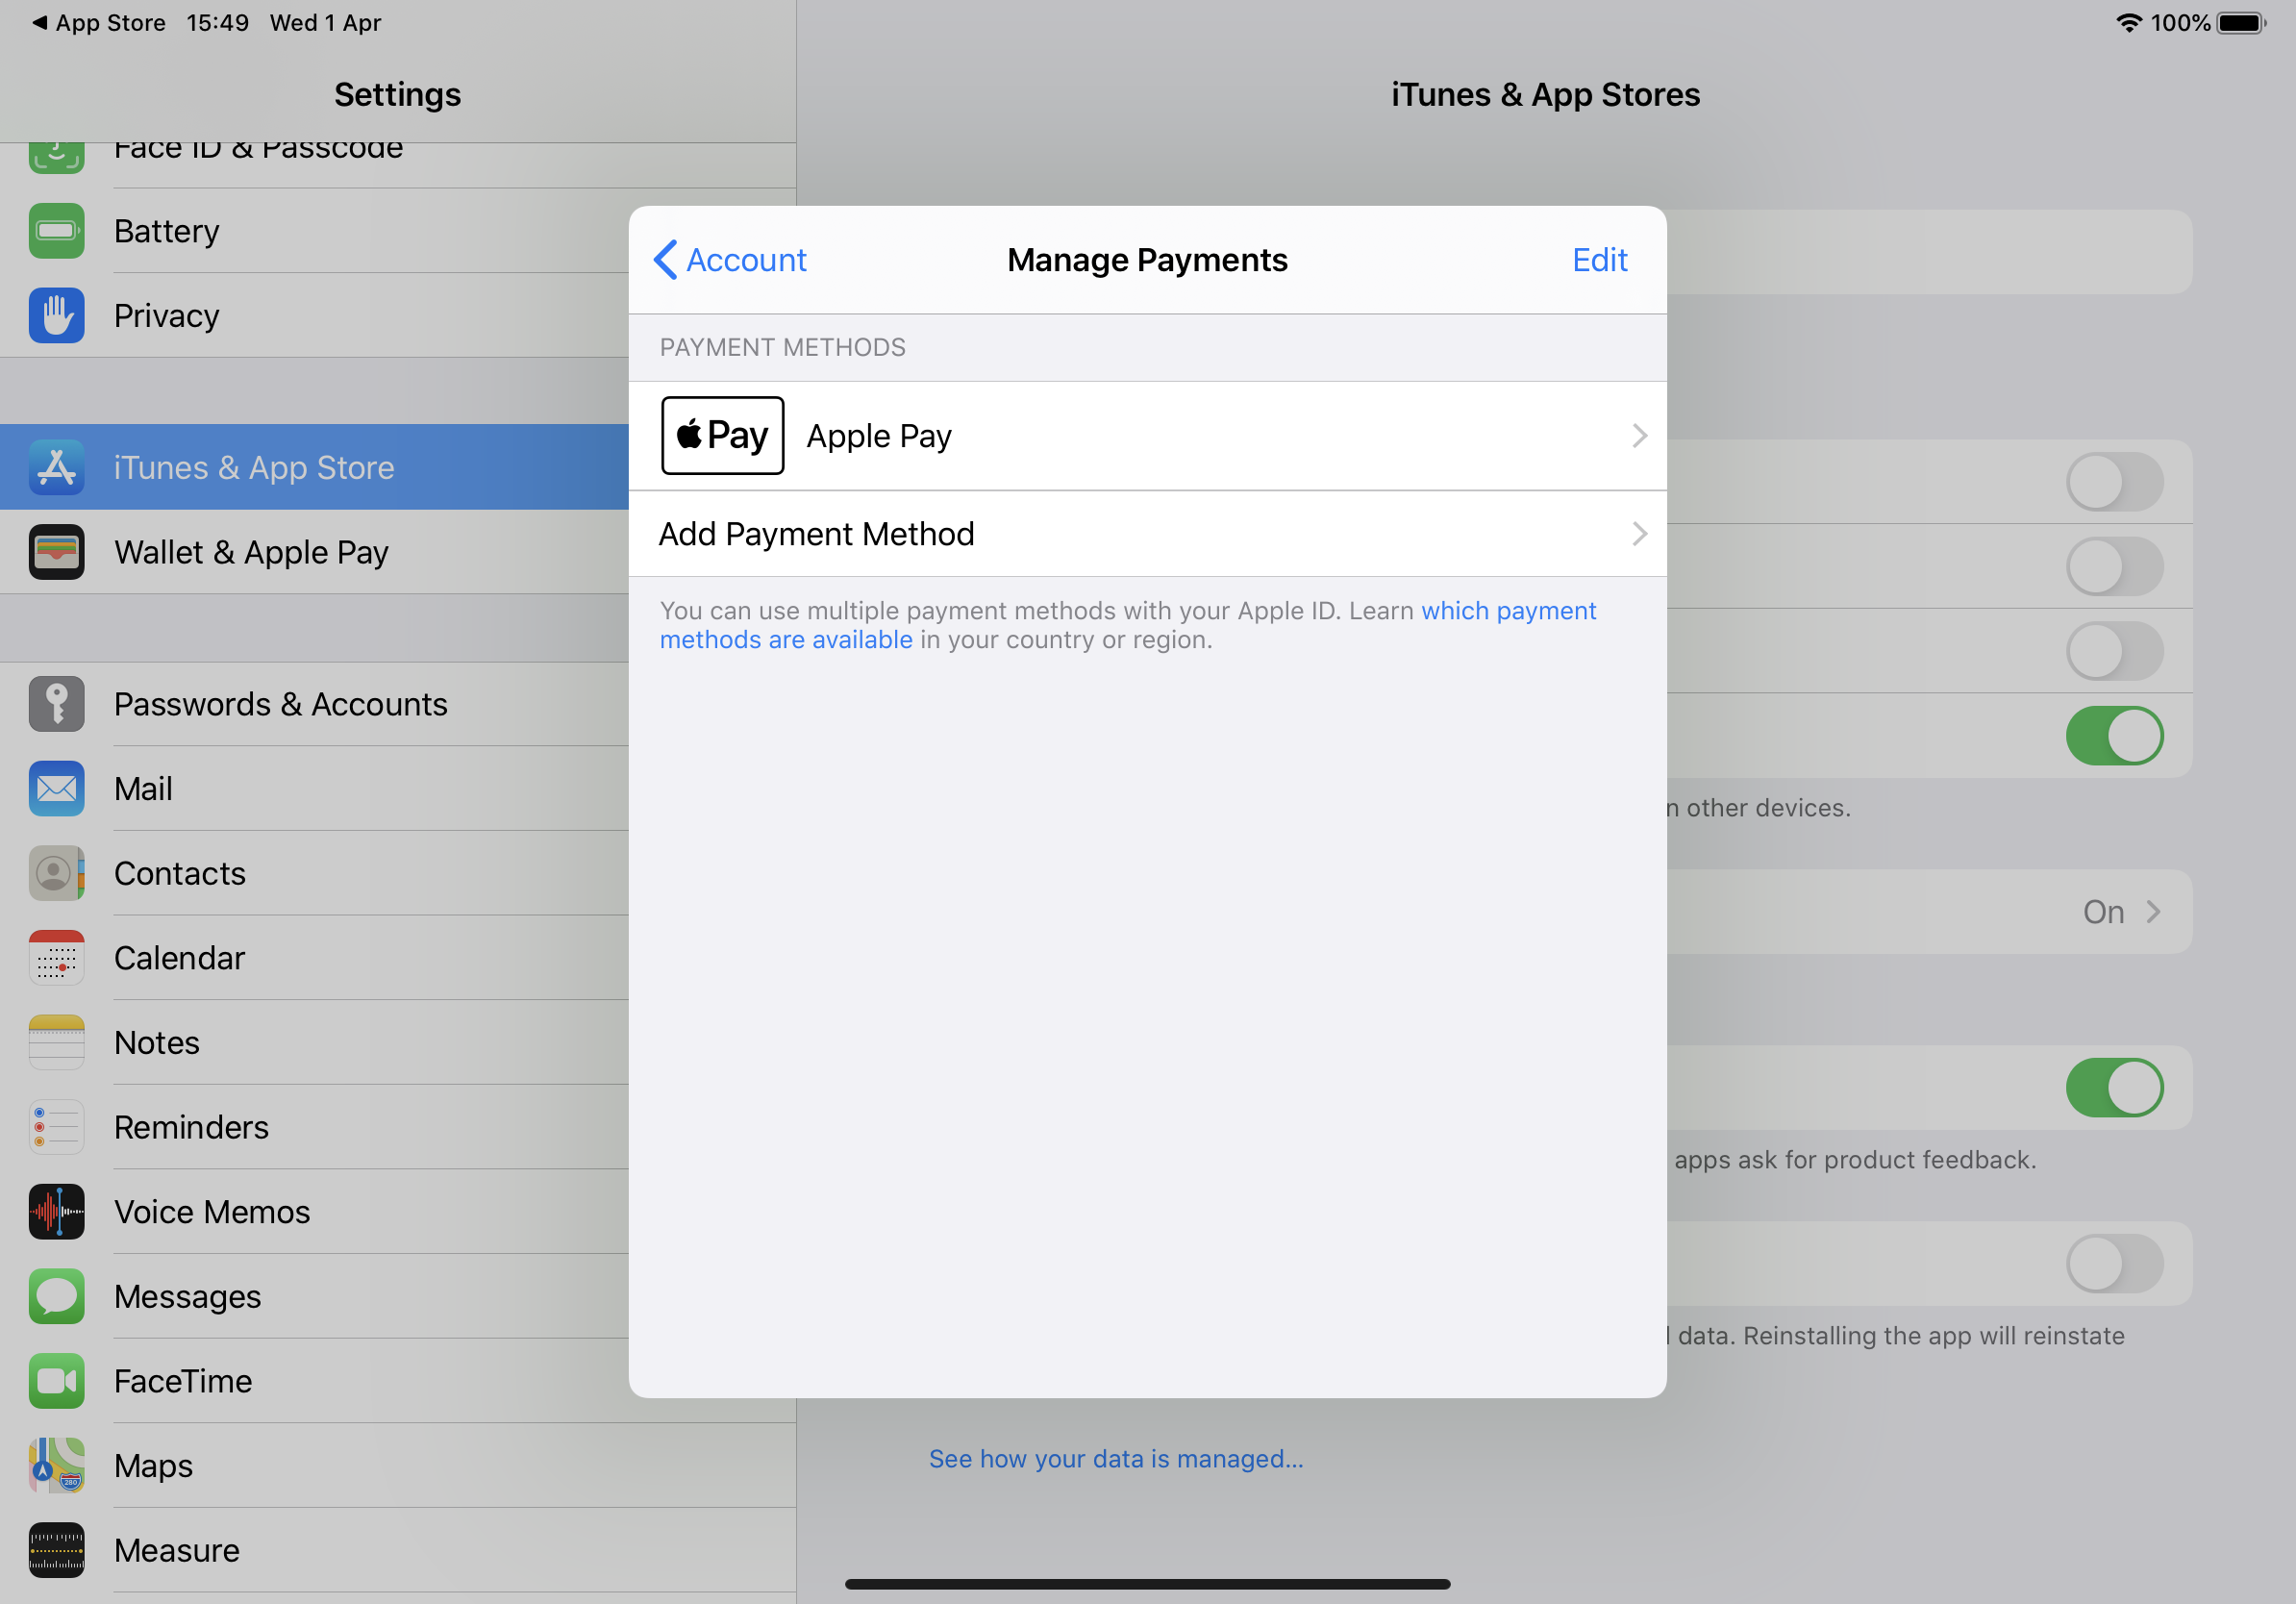Tap the Apple Pay logo badge
Viewport: 2296px width, 1604px height.
click(x=722, y=436)
